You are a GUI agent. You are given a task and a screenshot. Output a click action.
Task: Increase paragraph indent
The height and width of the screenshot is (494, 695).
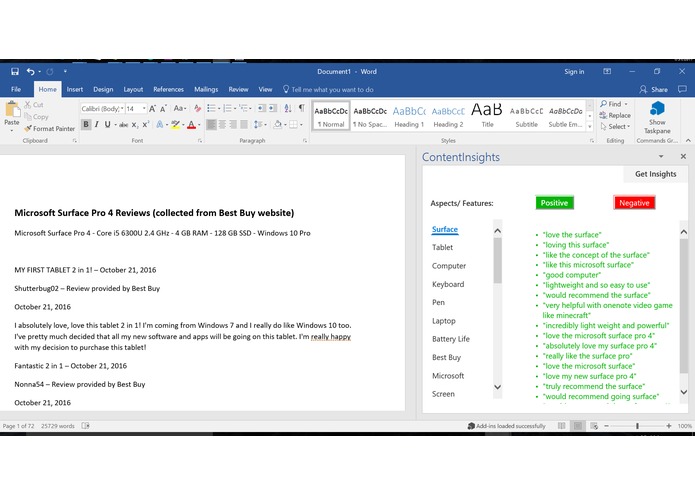[x=273, y=109]
